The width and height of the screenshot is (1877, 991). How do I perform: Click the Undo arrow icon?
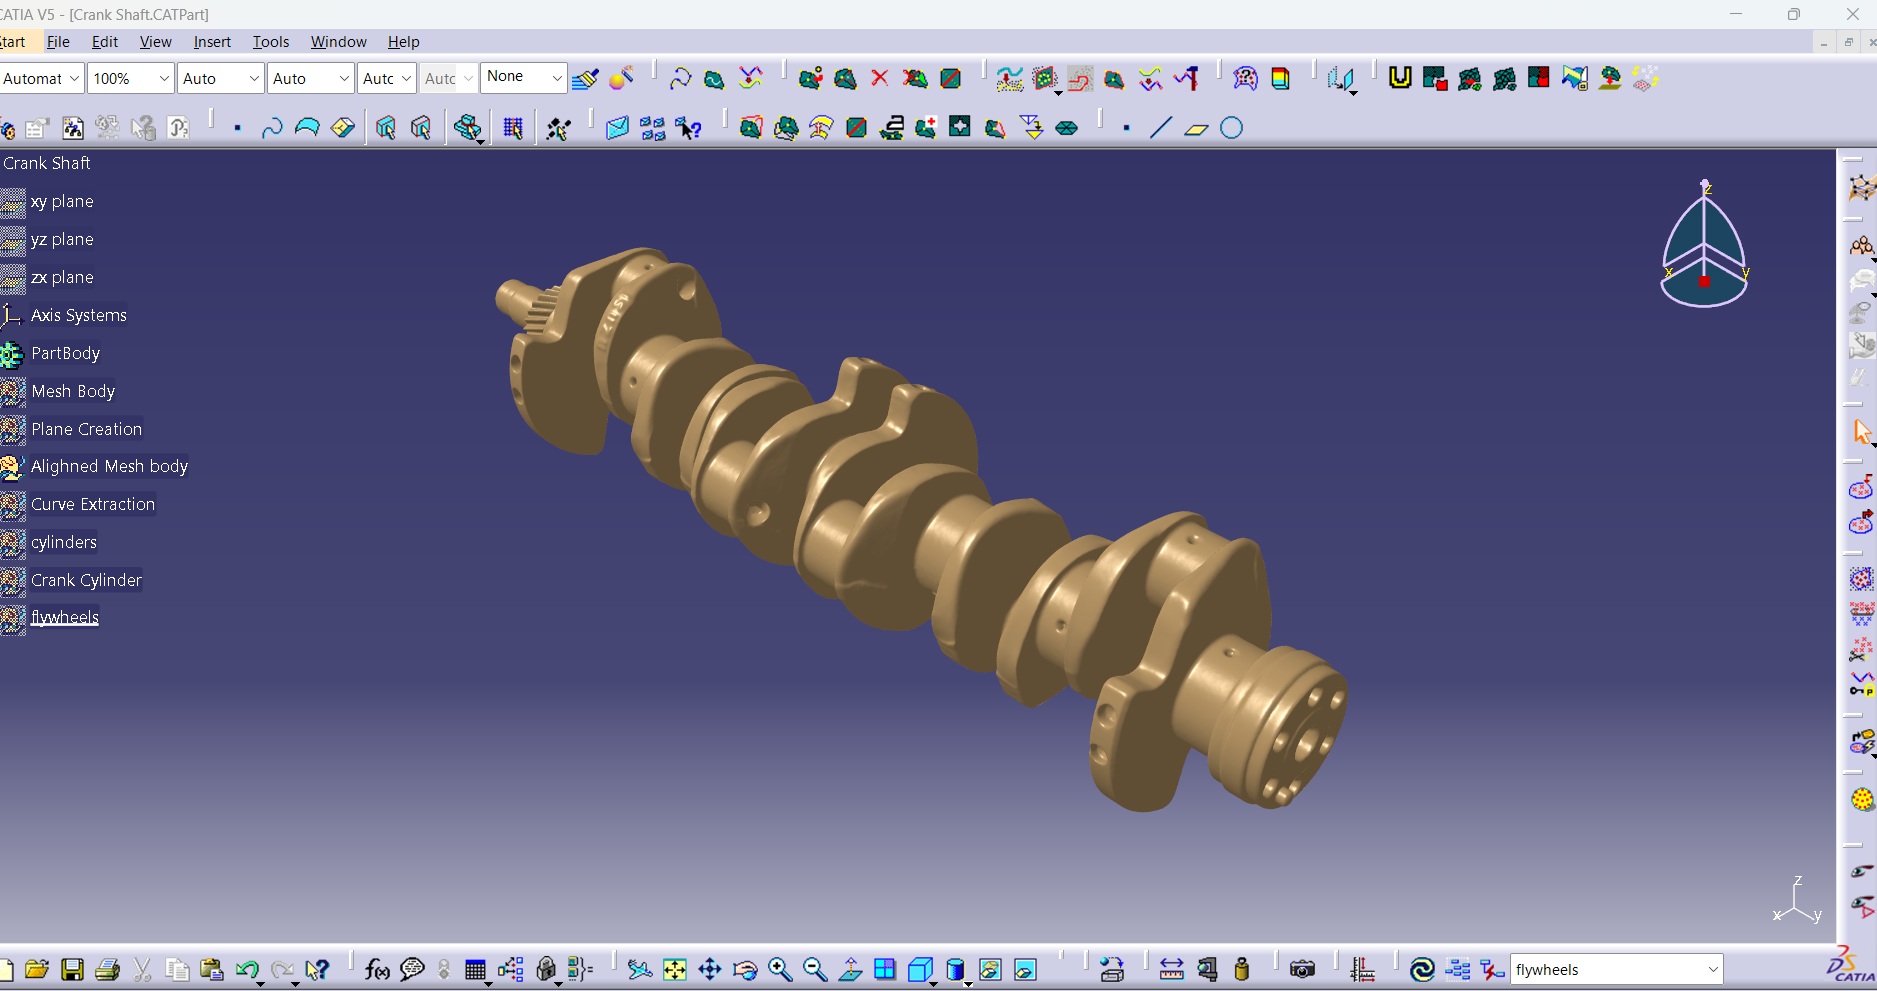point(247,969)
